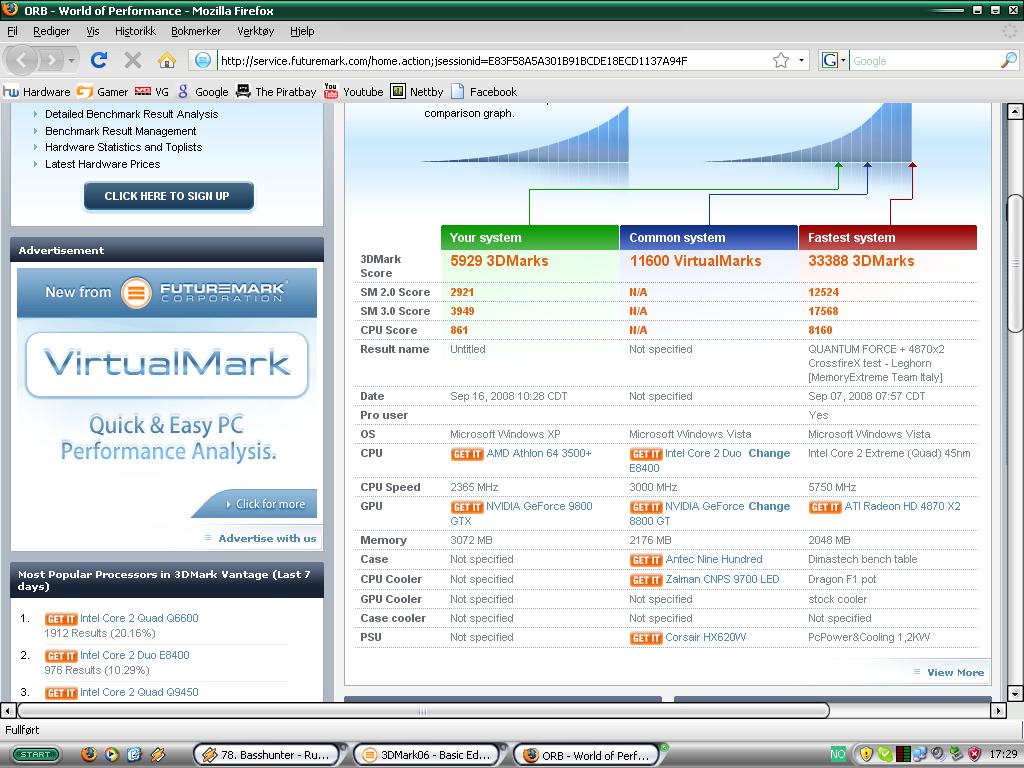Screen dimensions: 1024x768
Task: Click the vertical scrollbar thumb
Action: coord(1015,264)
